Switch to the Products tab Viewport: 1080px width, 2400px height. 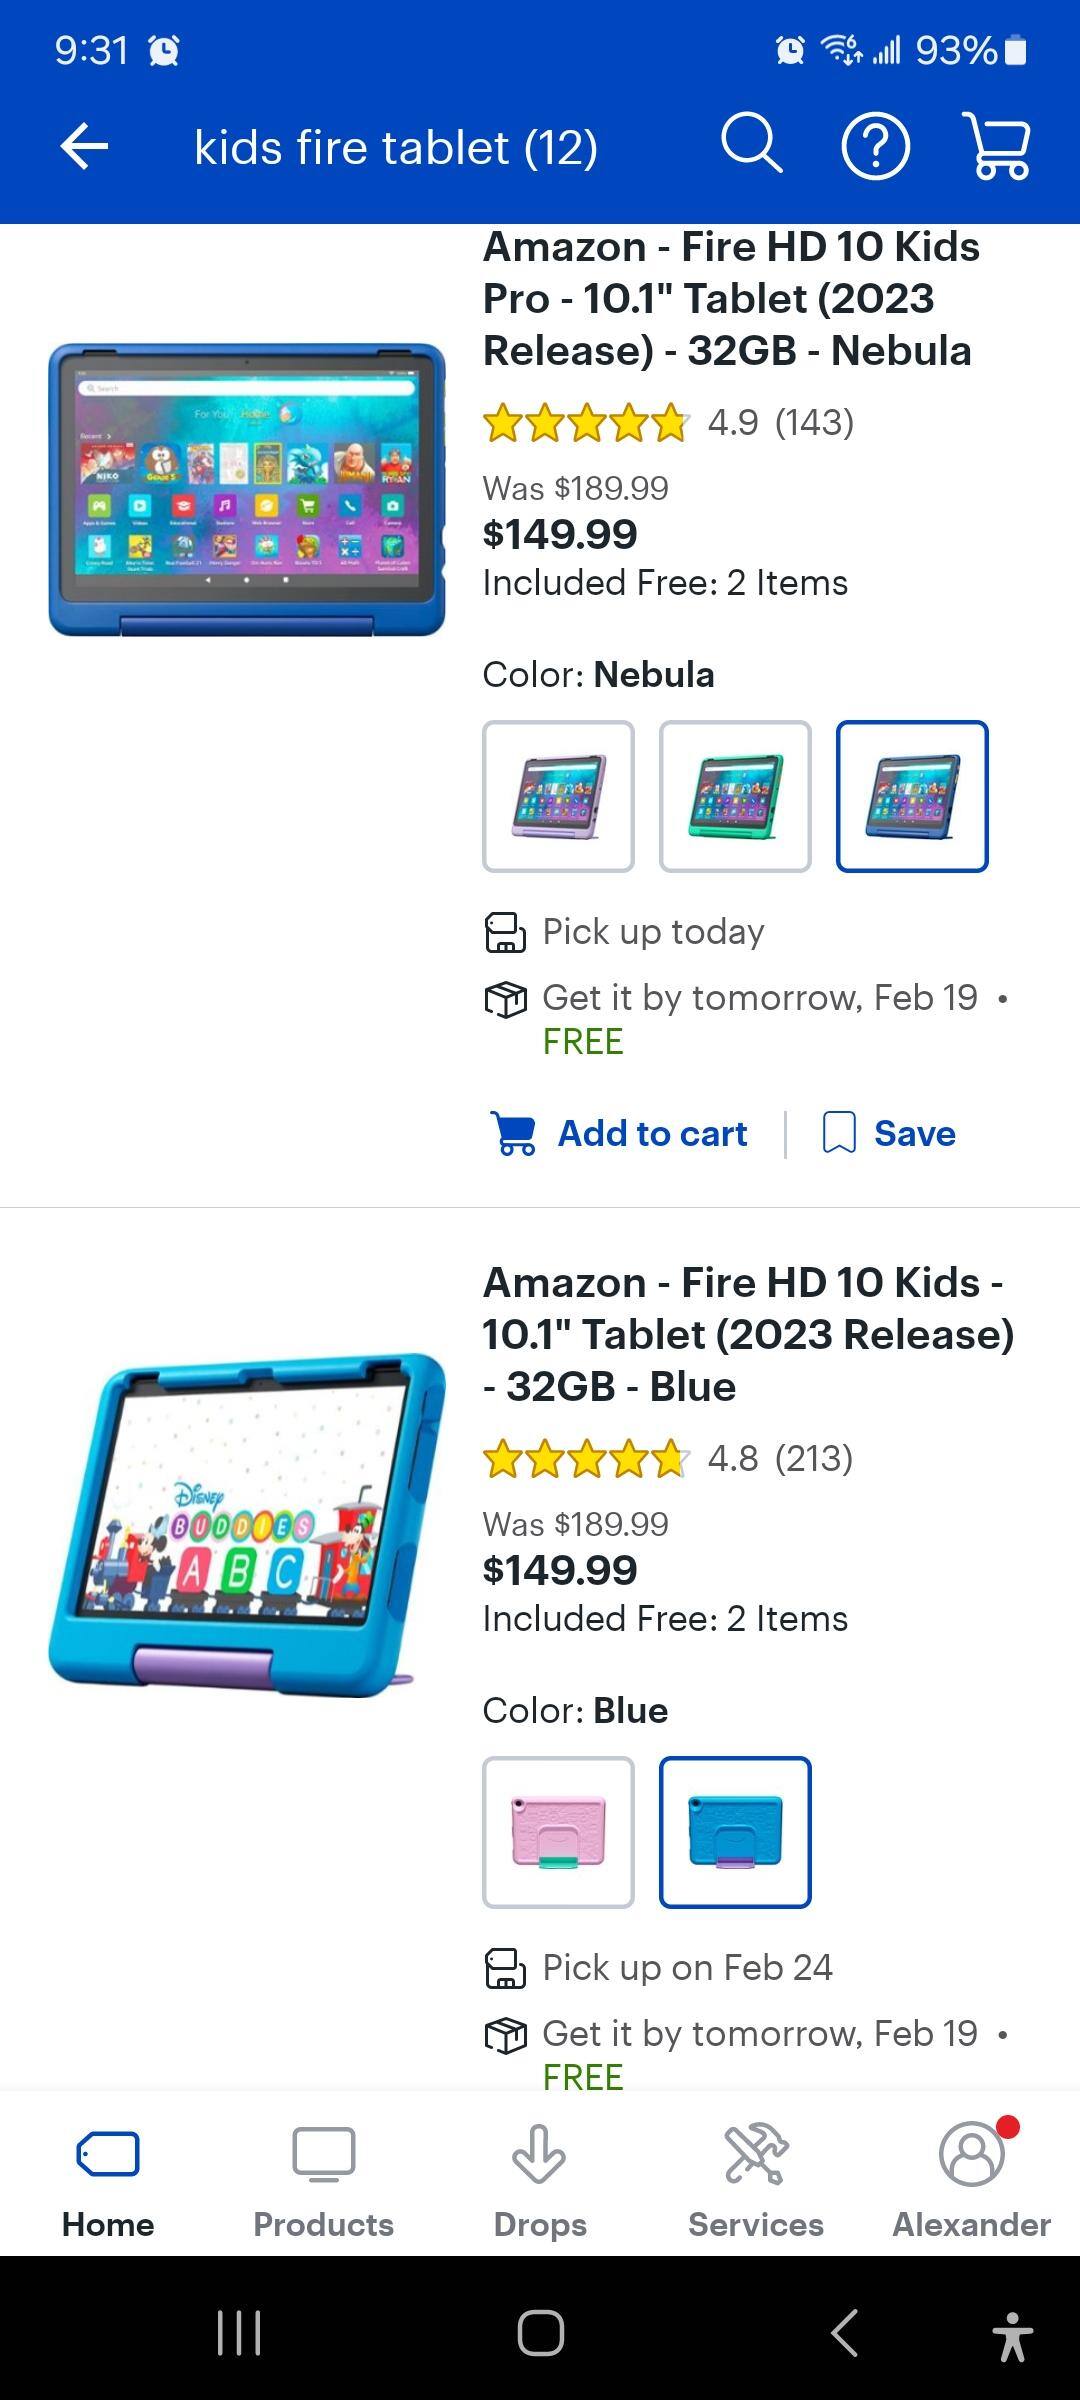[323, 2180]
